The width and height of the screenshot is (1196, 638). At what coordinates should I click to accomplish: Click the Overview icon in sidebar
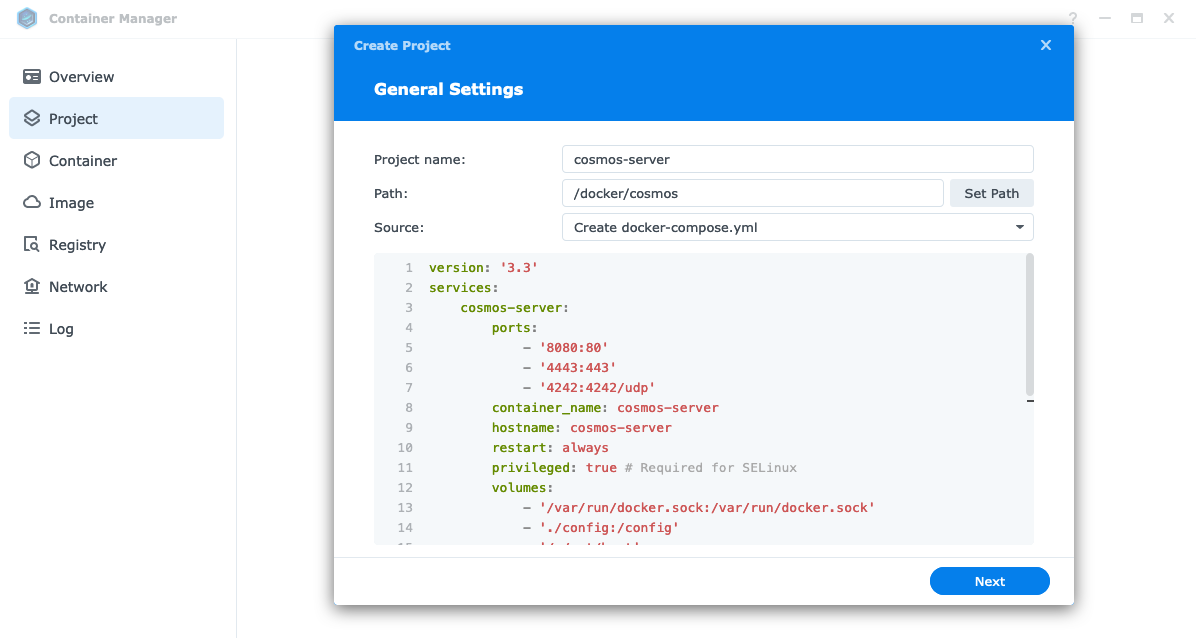(x=32, y=77)
